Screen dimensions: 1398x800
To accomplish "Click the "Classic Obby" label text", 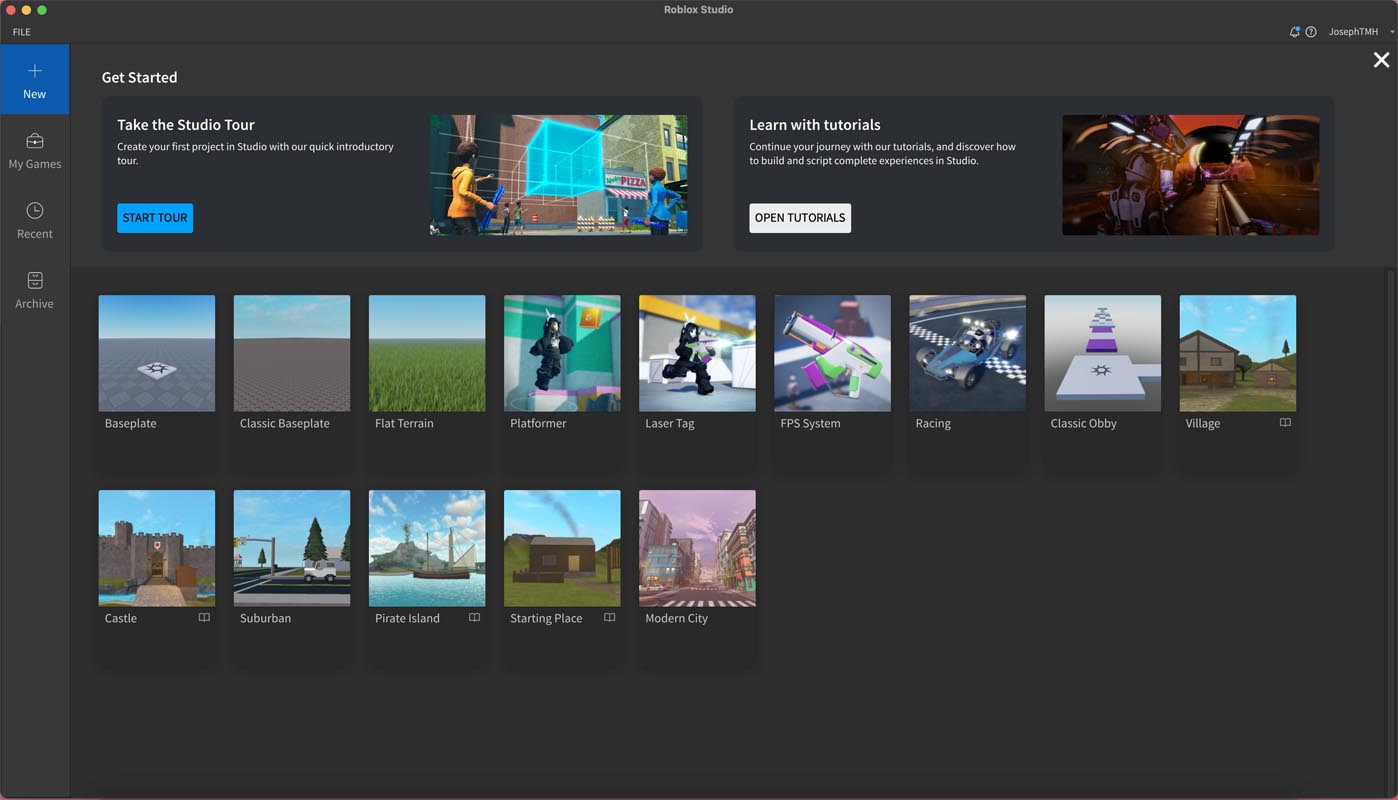I will pyautogui.click(x=1084, y=424).
